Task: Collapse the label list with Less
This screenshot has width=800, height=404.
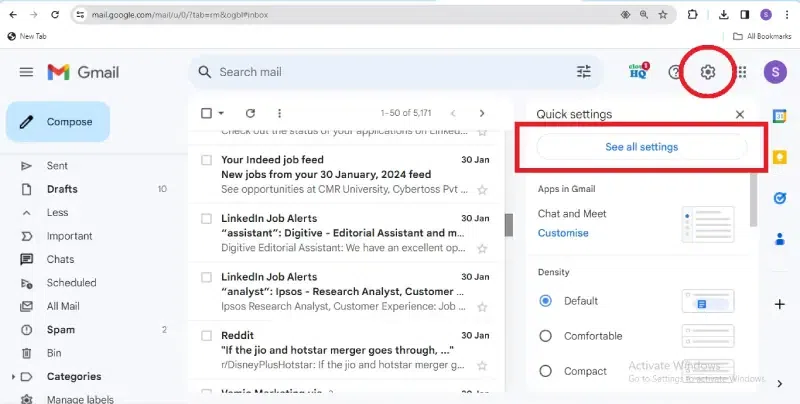Action: 57,213
